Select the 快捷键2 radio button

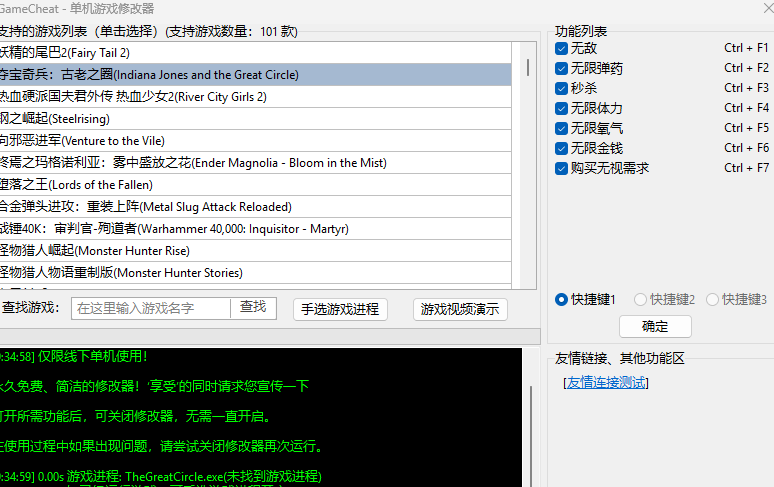(640, 300)
